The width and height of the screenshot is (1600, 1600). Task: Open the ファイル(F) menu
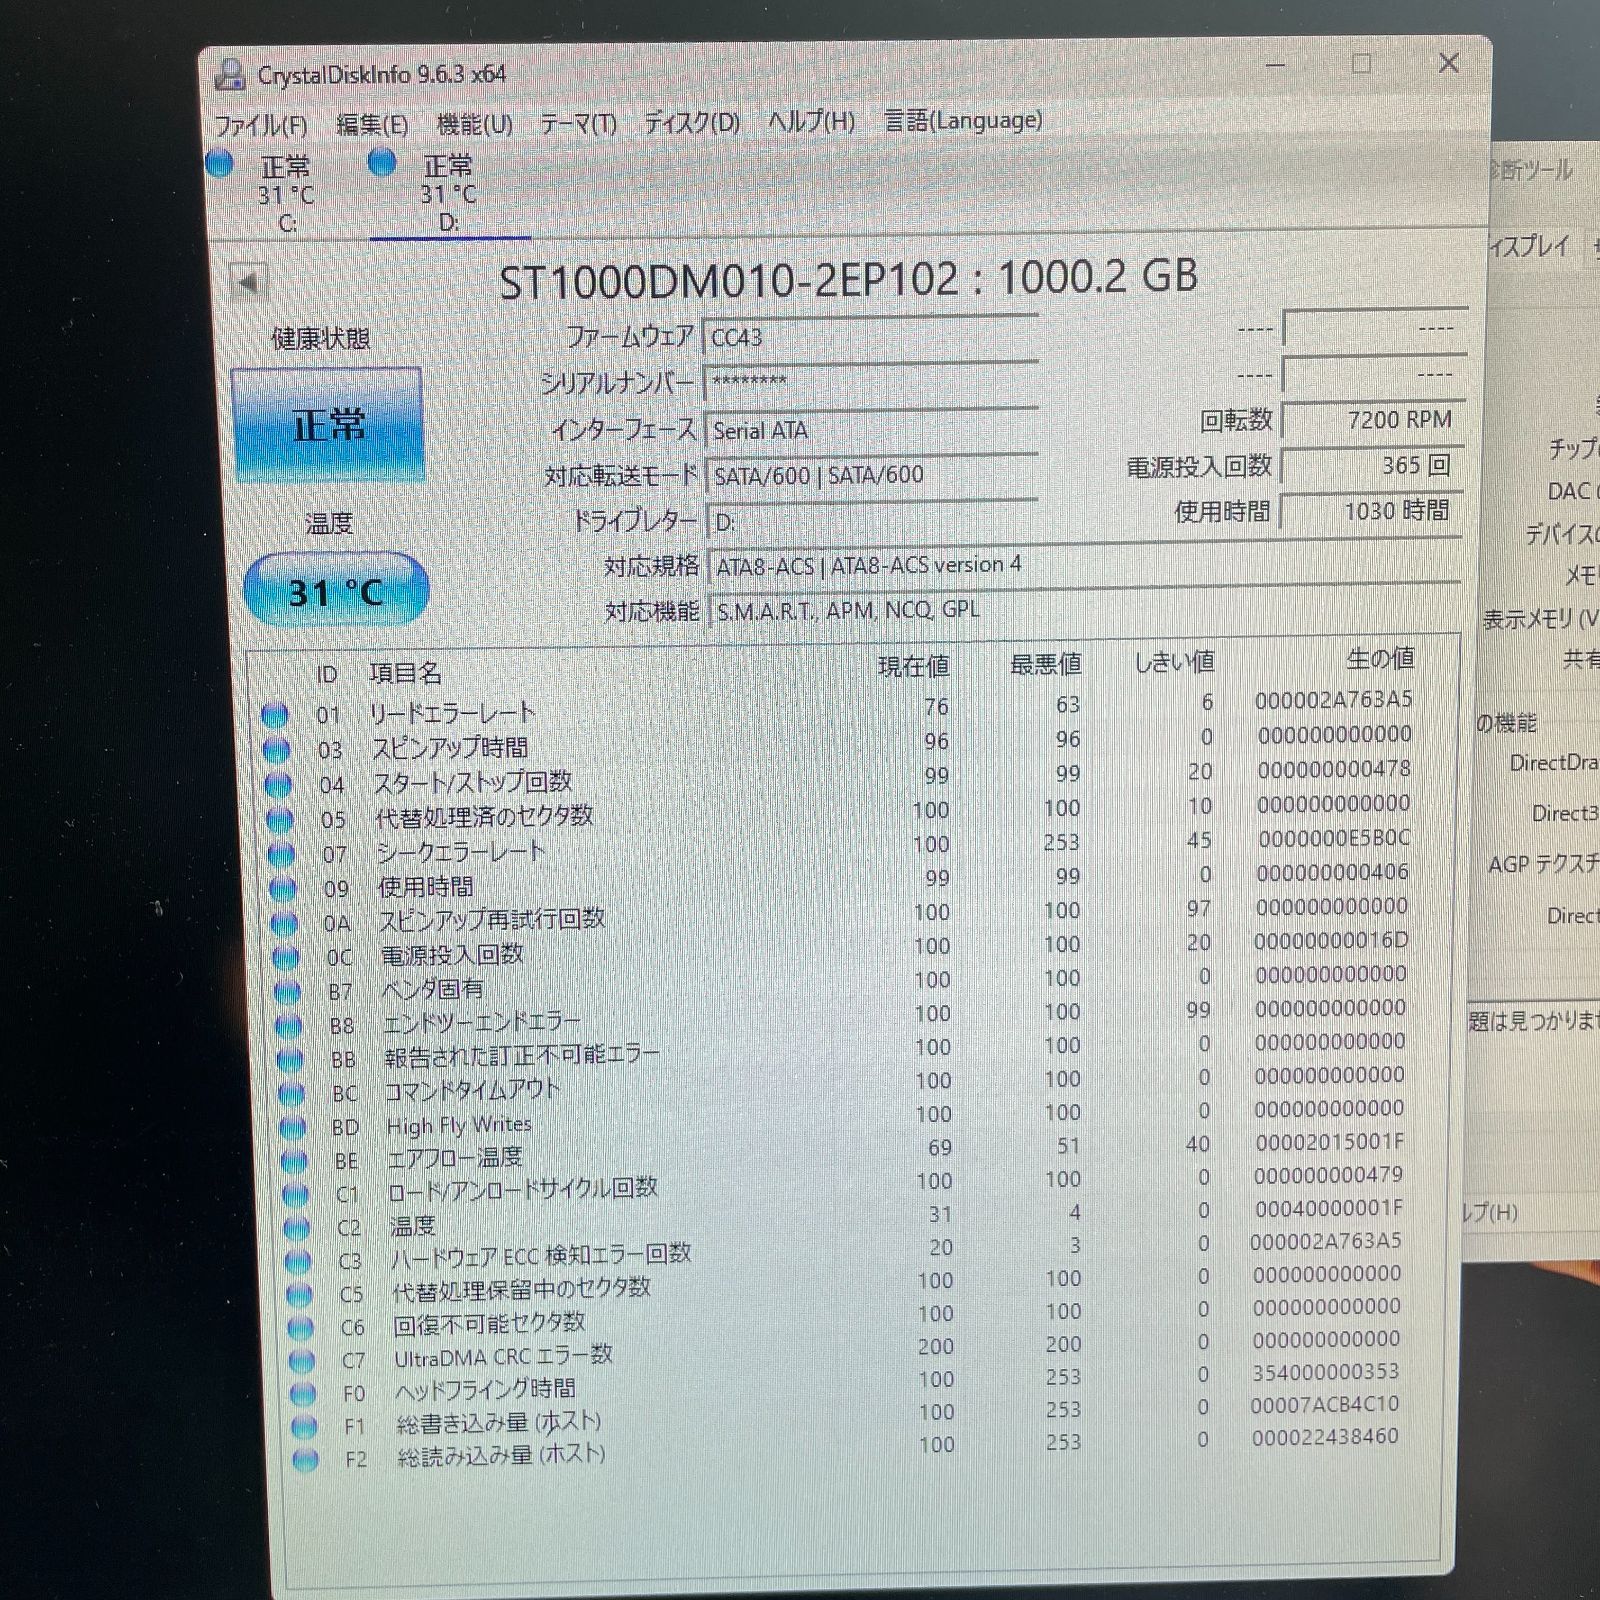[261, 126]
